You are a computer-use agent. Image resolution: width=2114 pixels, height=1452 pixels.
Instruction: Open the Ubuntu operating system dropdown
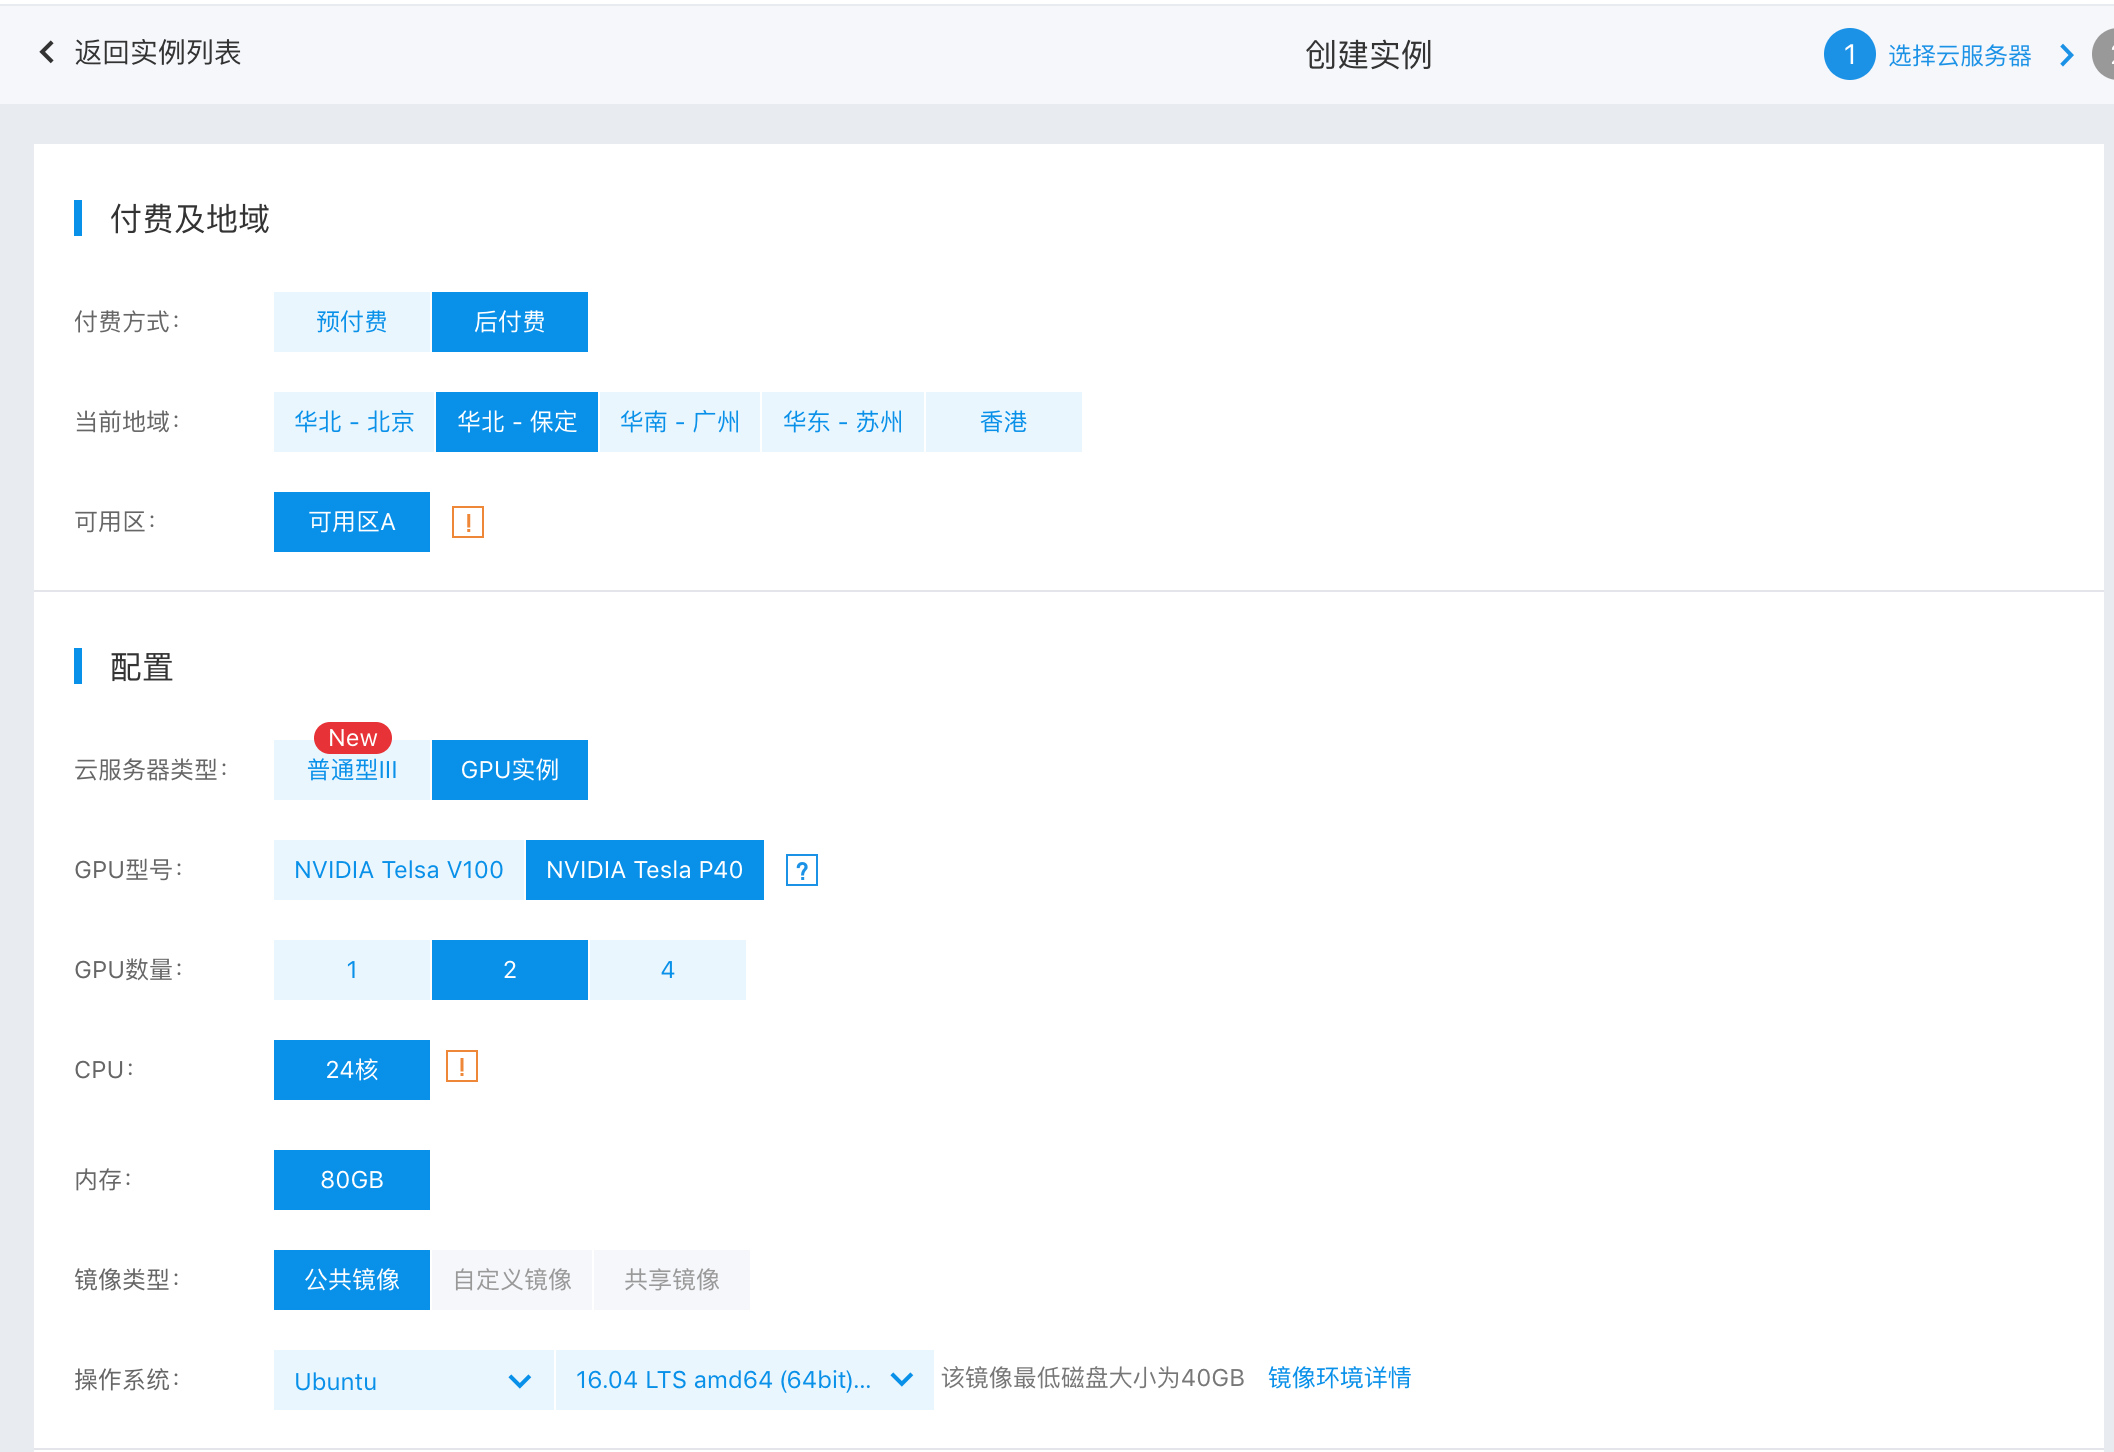pos(413,1380)
